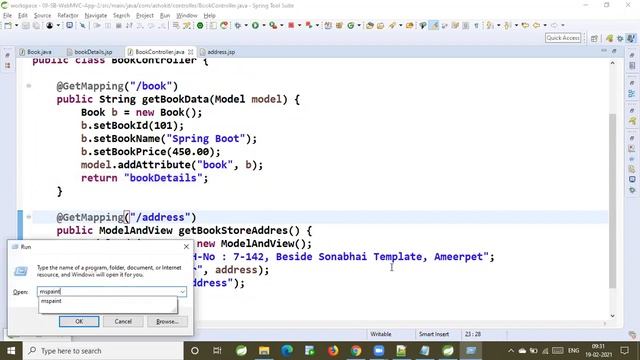
Task: Click the Windows Start button
Action: pos(11,351)
